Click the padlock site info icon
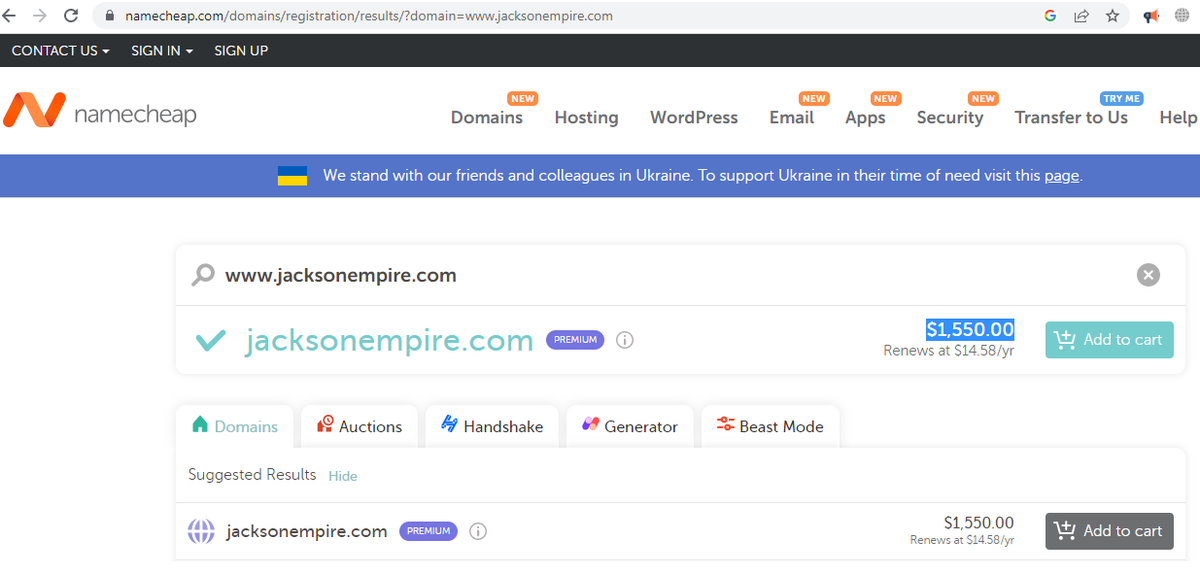1200x574 pixels. click(110, 16)
